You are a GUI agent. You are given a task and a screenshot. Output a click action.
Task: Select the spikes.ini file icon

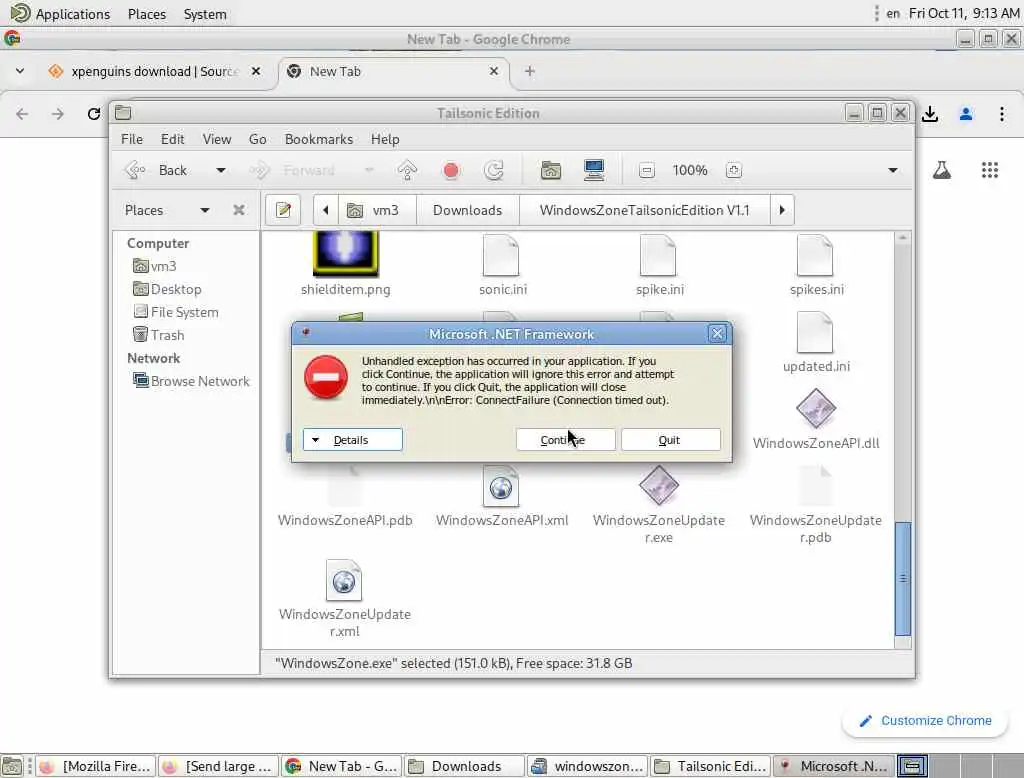click(x=815, y=256)
